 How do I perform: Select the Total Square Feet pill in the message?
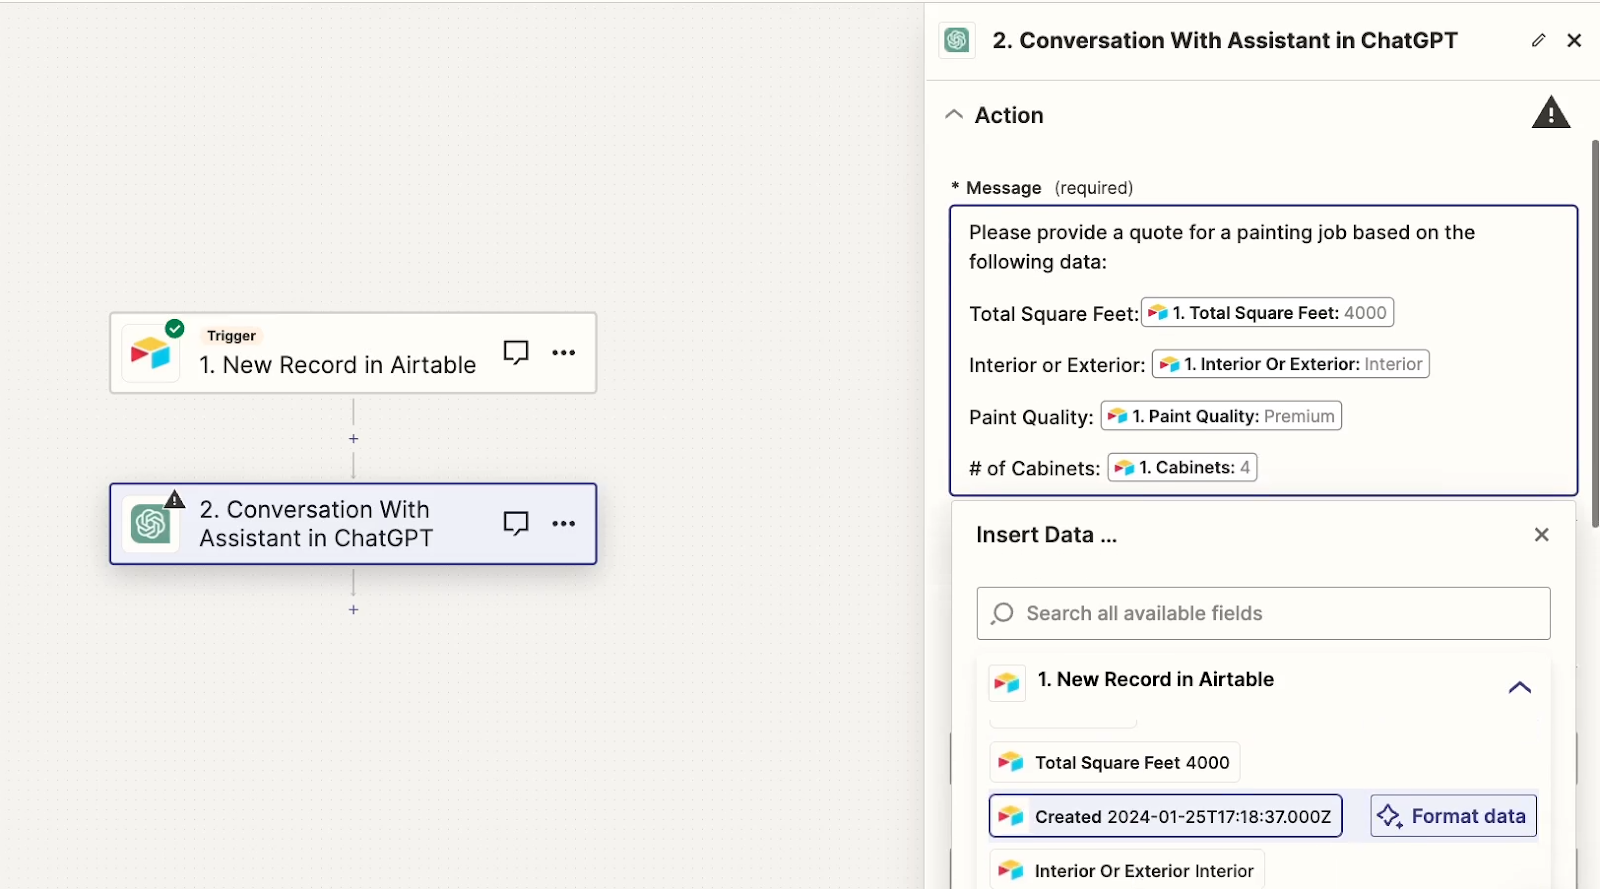1267,313
